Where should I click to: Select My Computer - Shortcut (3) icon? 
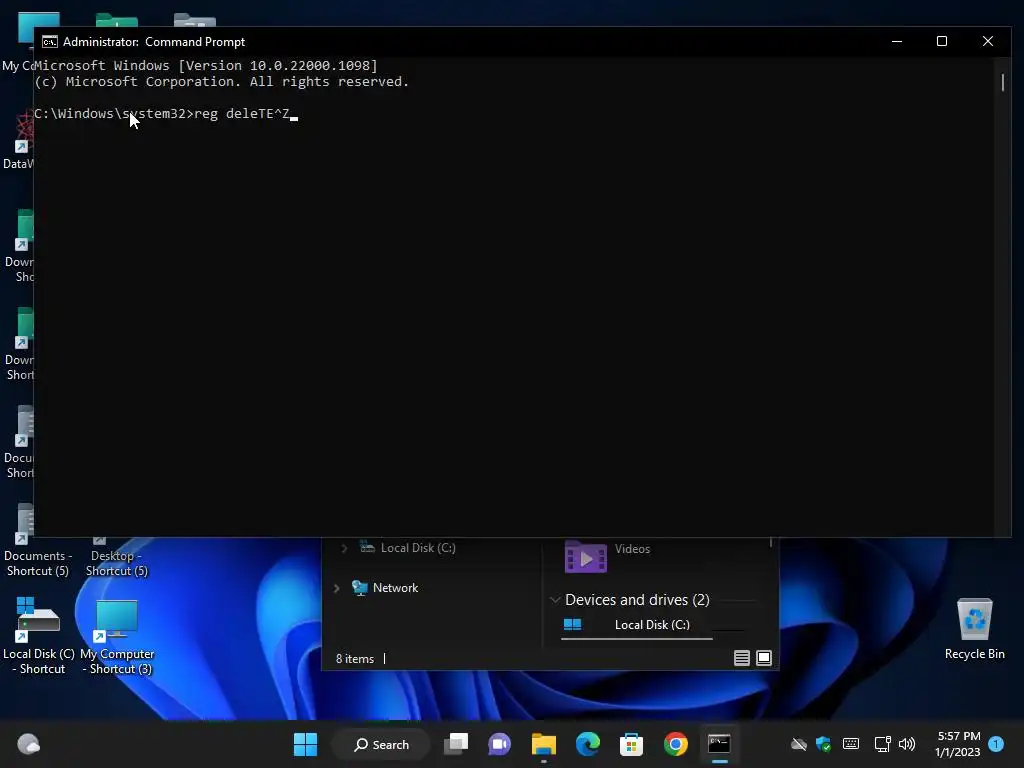(118, 637)
